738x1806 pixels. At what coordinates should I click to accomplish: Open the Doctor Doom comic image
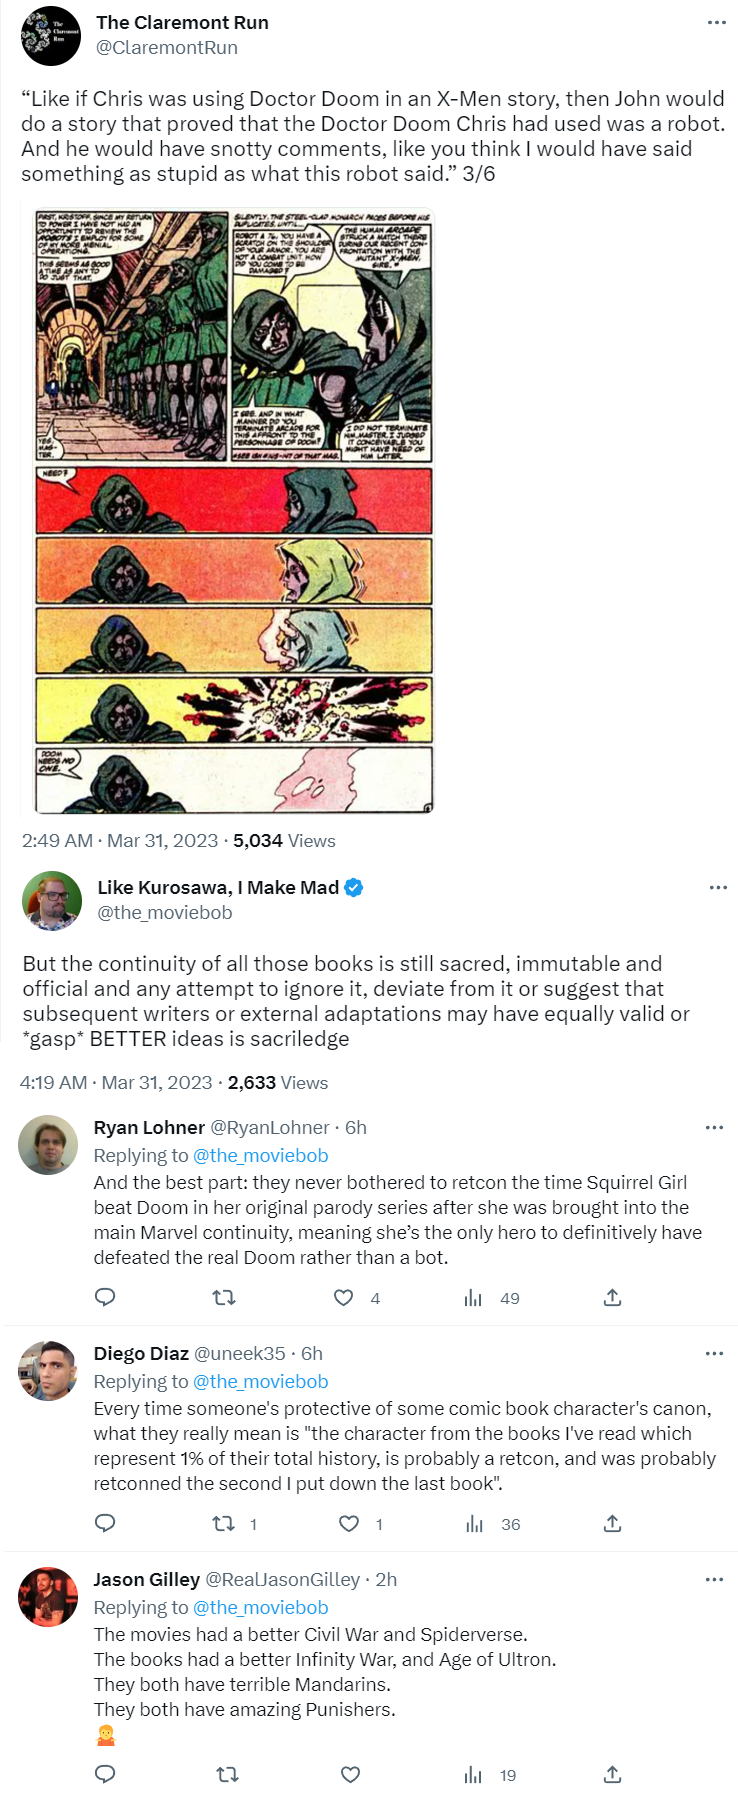point(234,511)
